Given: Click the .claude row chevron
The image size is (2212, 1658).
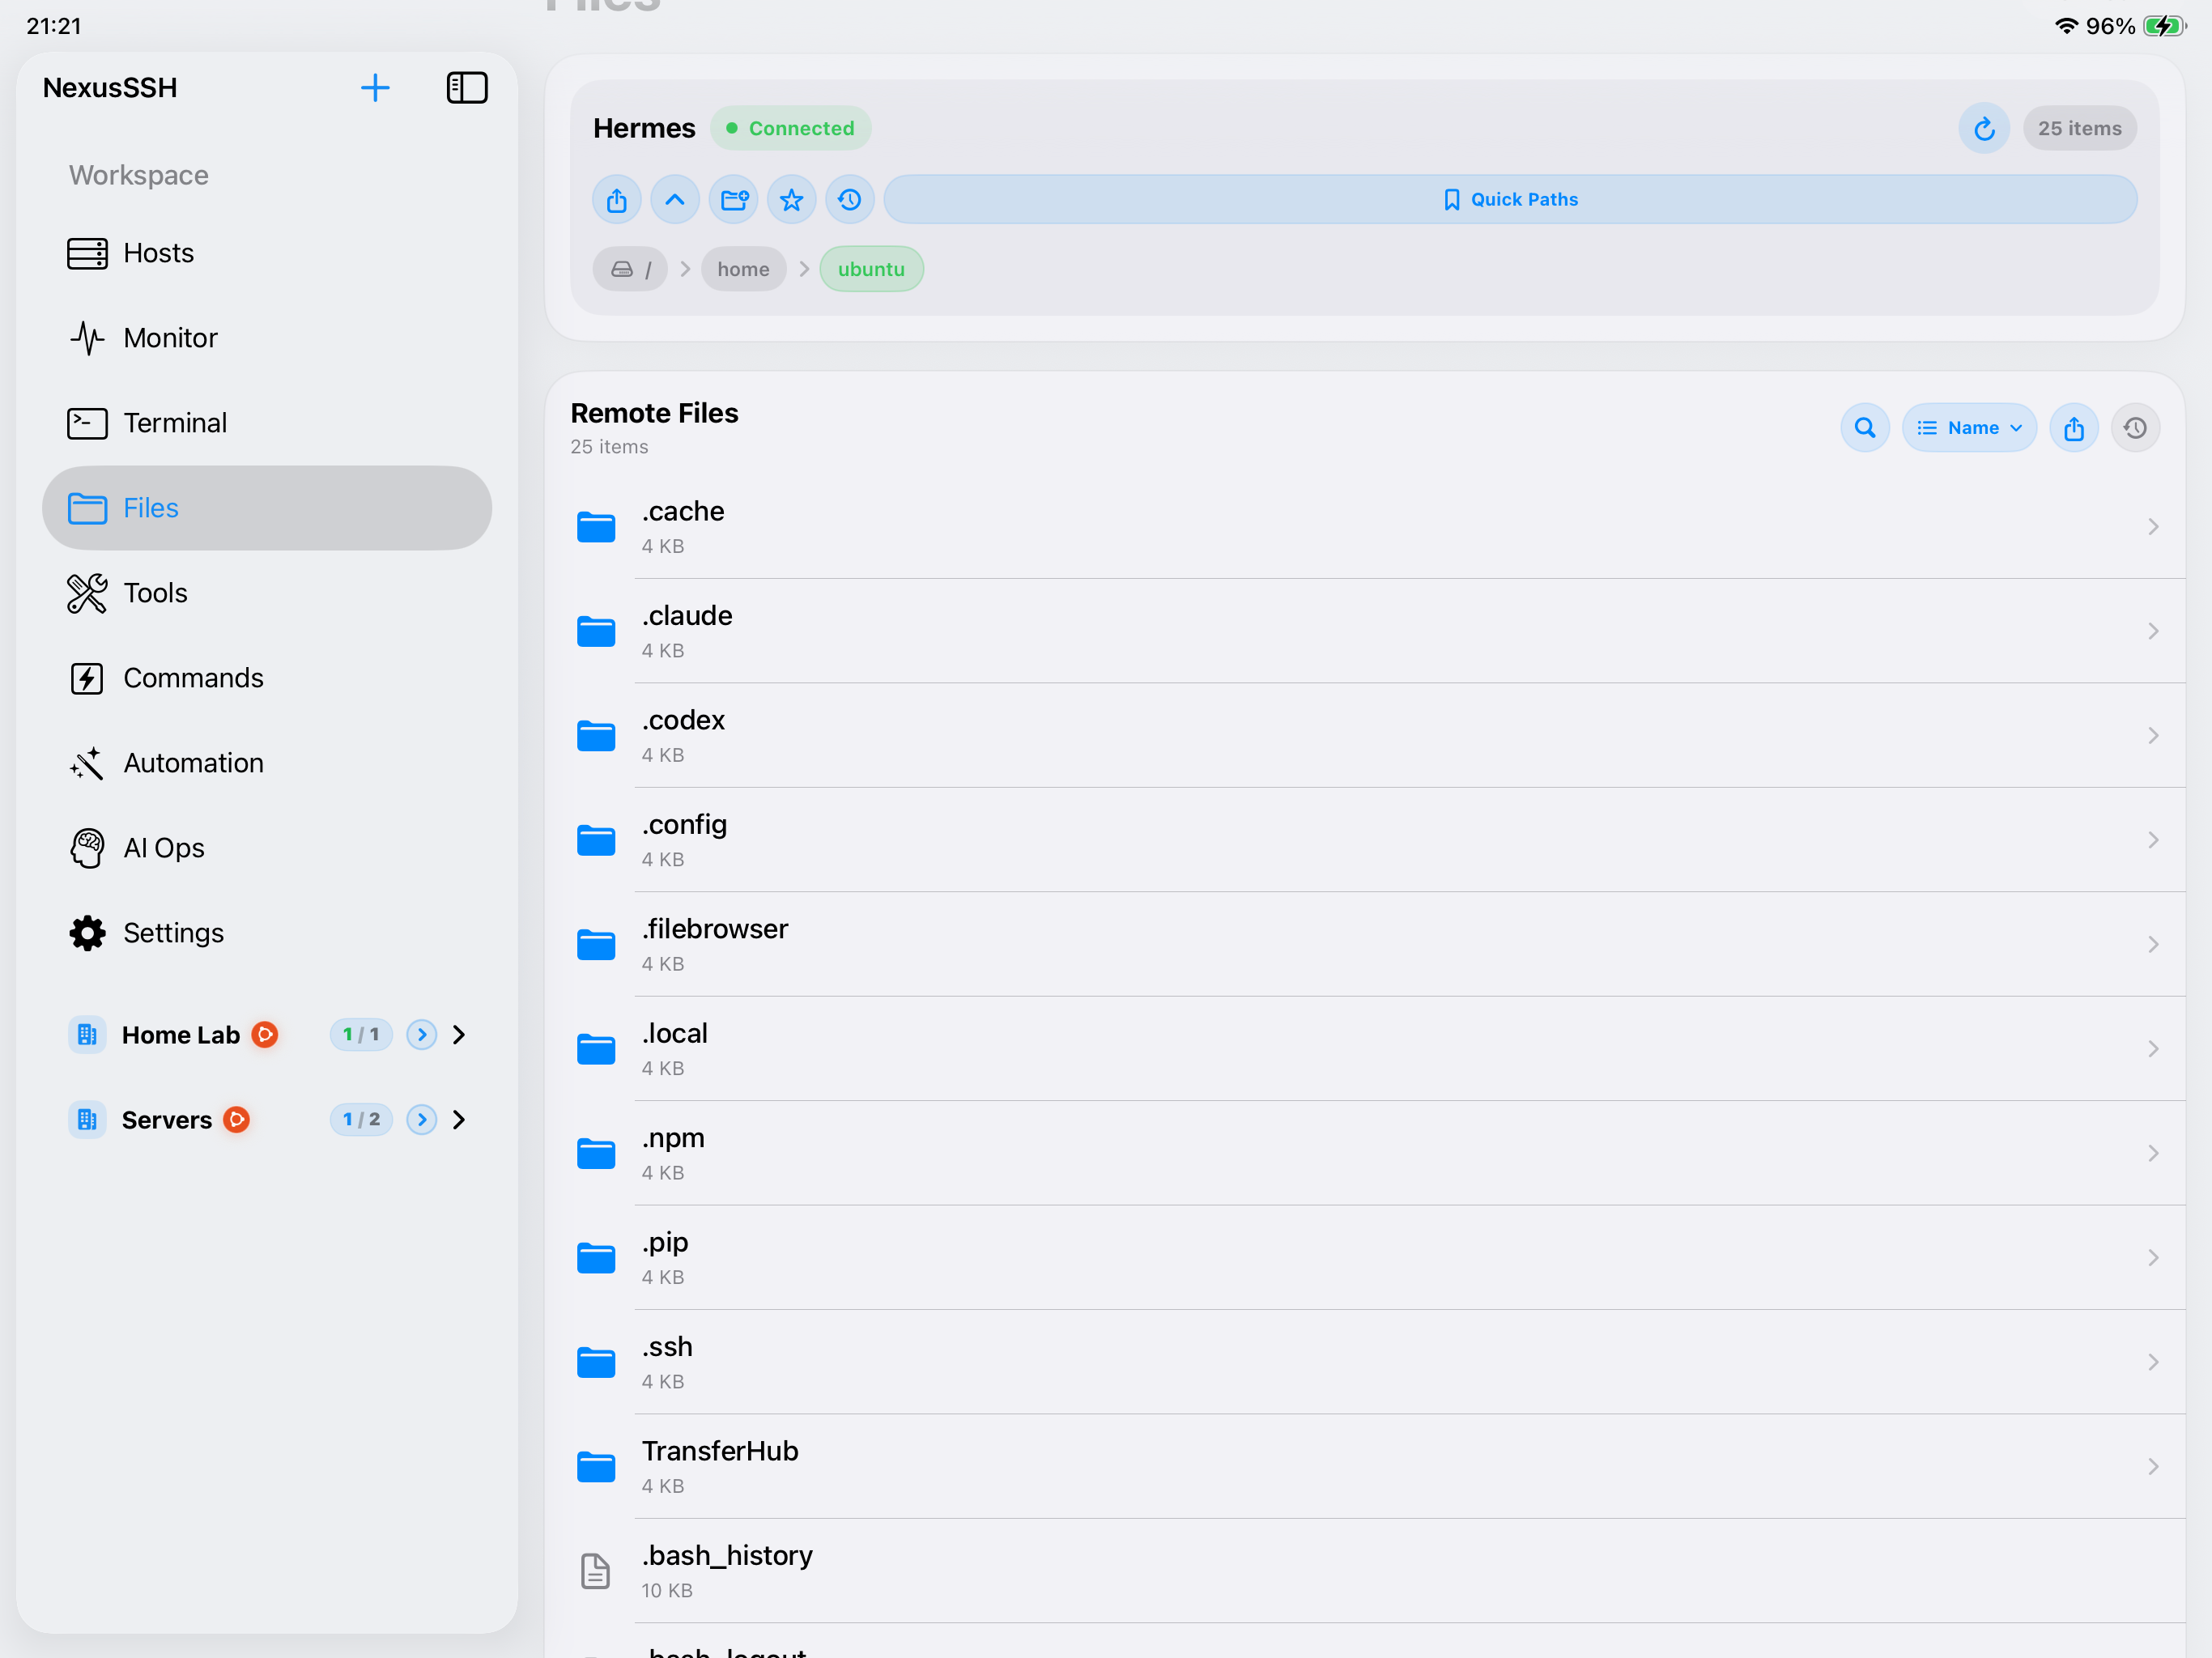Looking at the screenshot, I should pyautogui.click(x=2153, y=631).
